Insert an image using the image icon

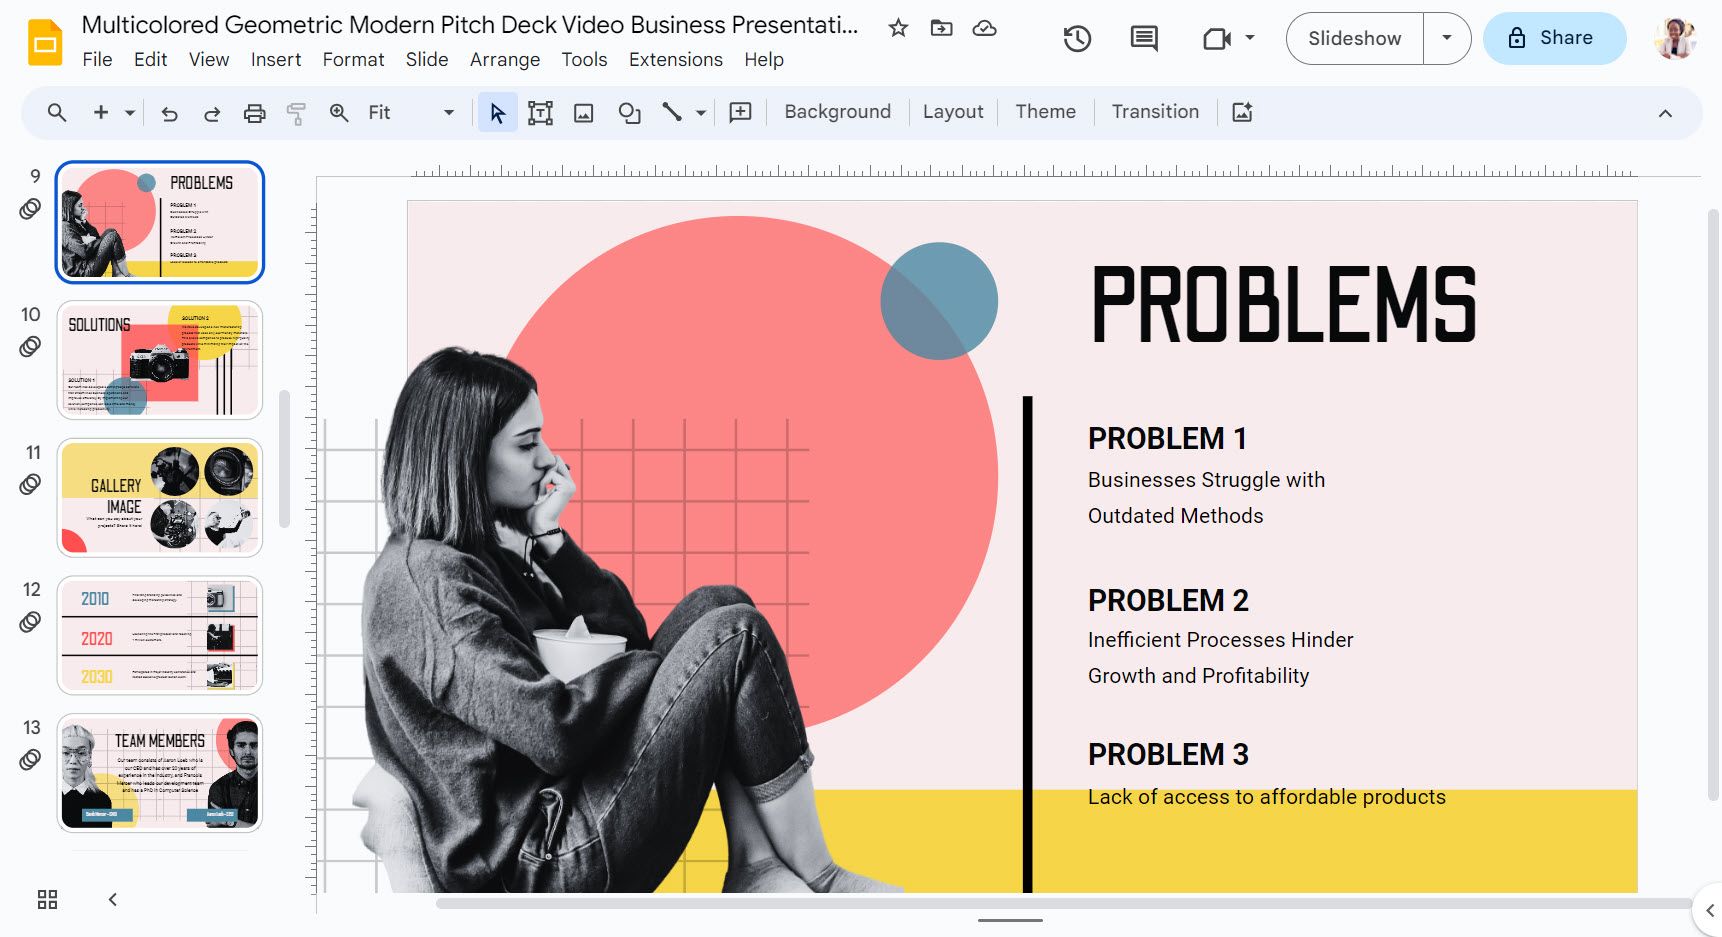[x=583, y=113]
